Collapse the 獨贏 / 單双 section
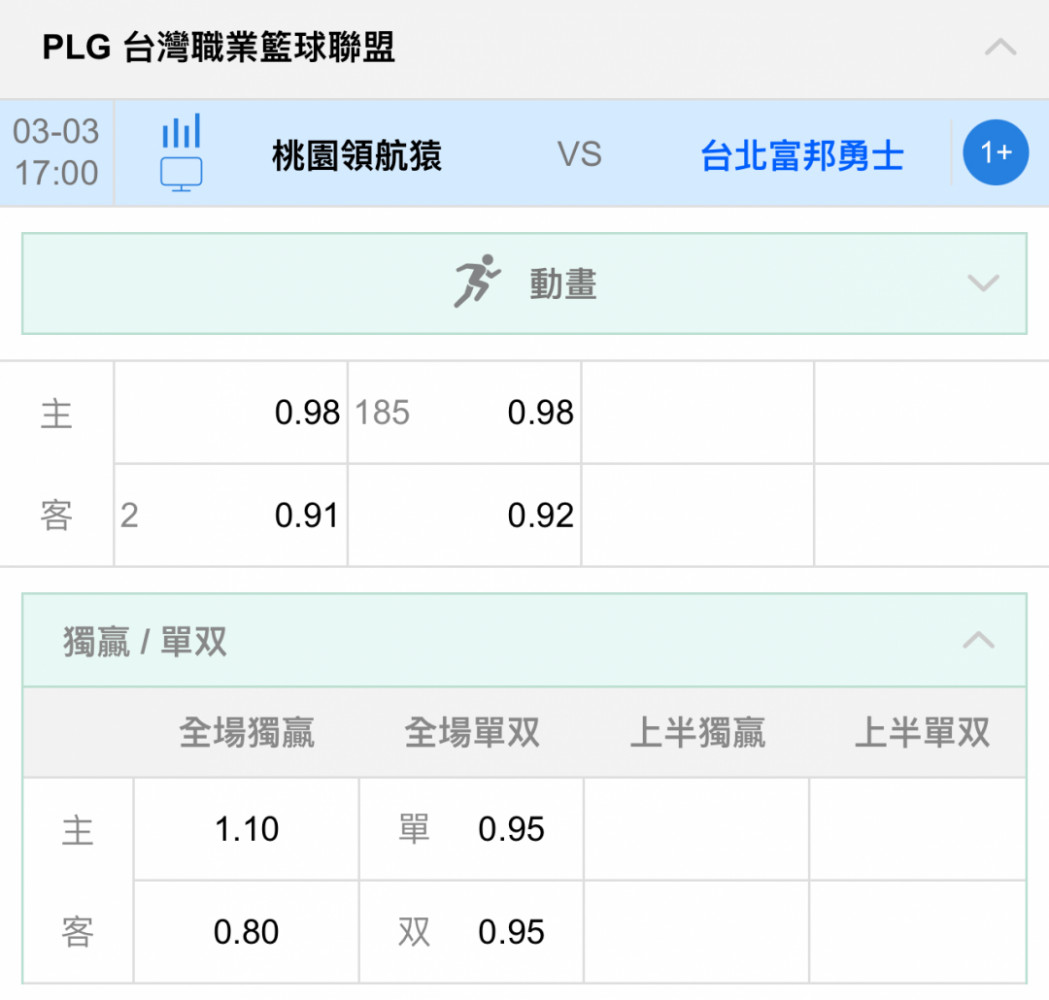1049x1000 pixels. pos(978,640)
